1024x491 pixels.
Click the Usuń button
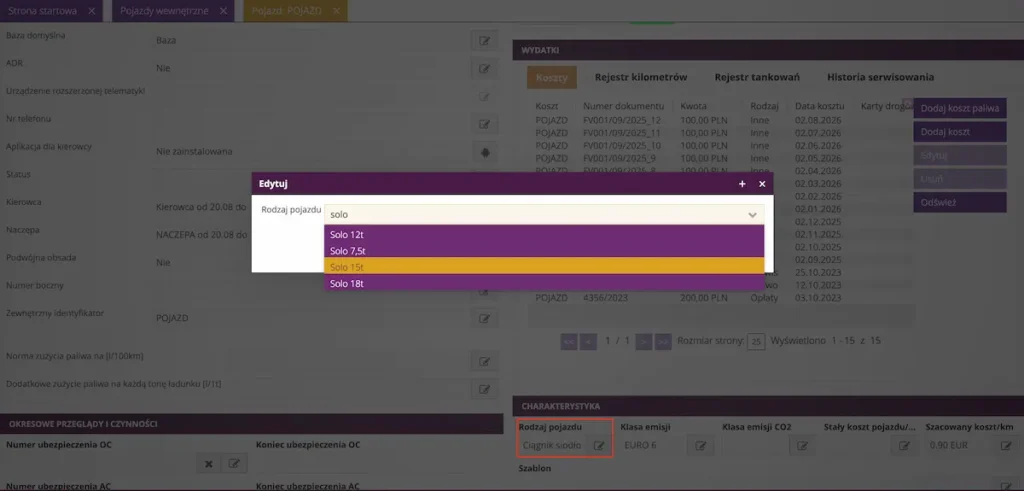coord(960,179)
